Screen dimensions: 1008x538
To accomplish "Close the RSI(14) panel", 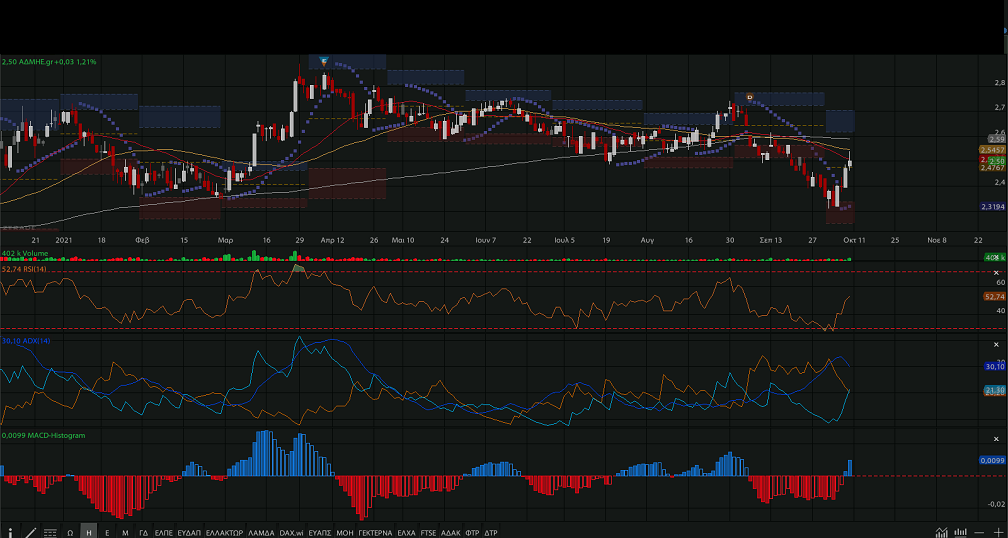I will 996,273.
